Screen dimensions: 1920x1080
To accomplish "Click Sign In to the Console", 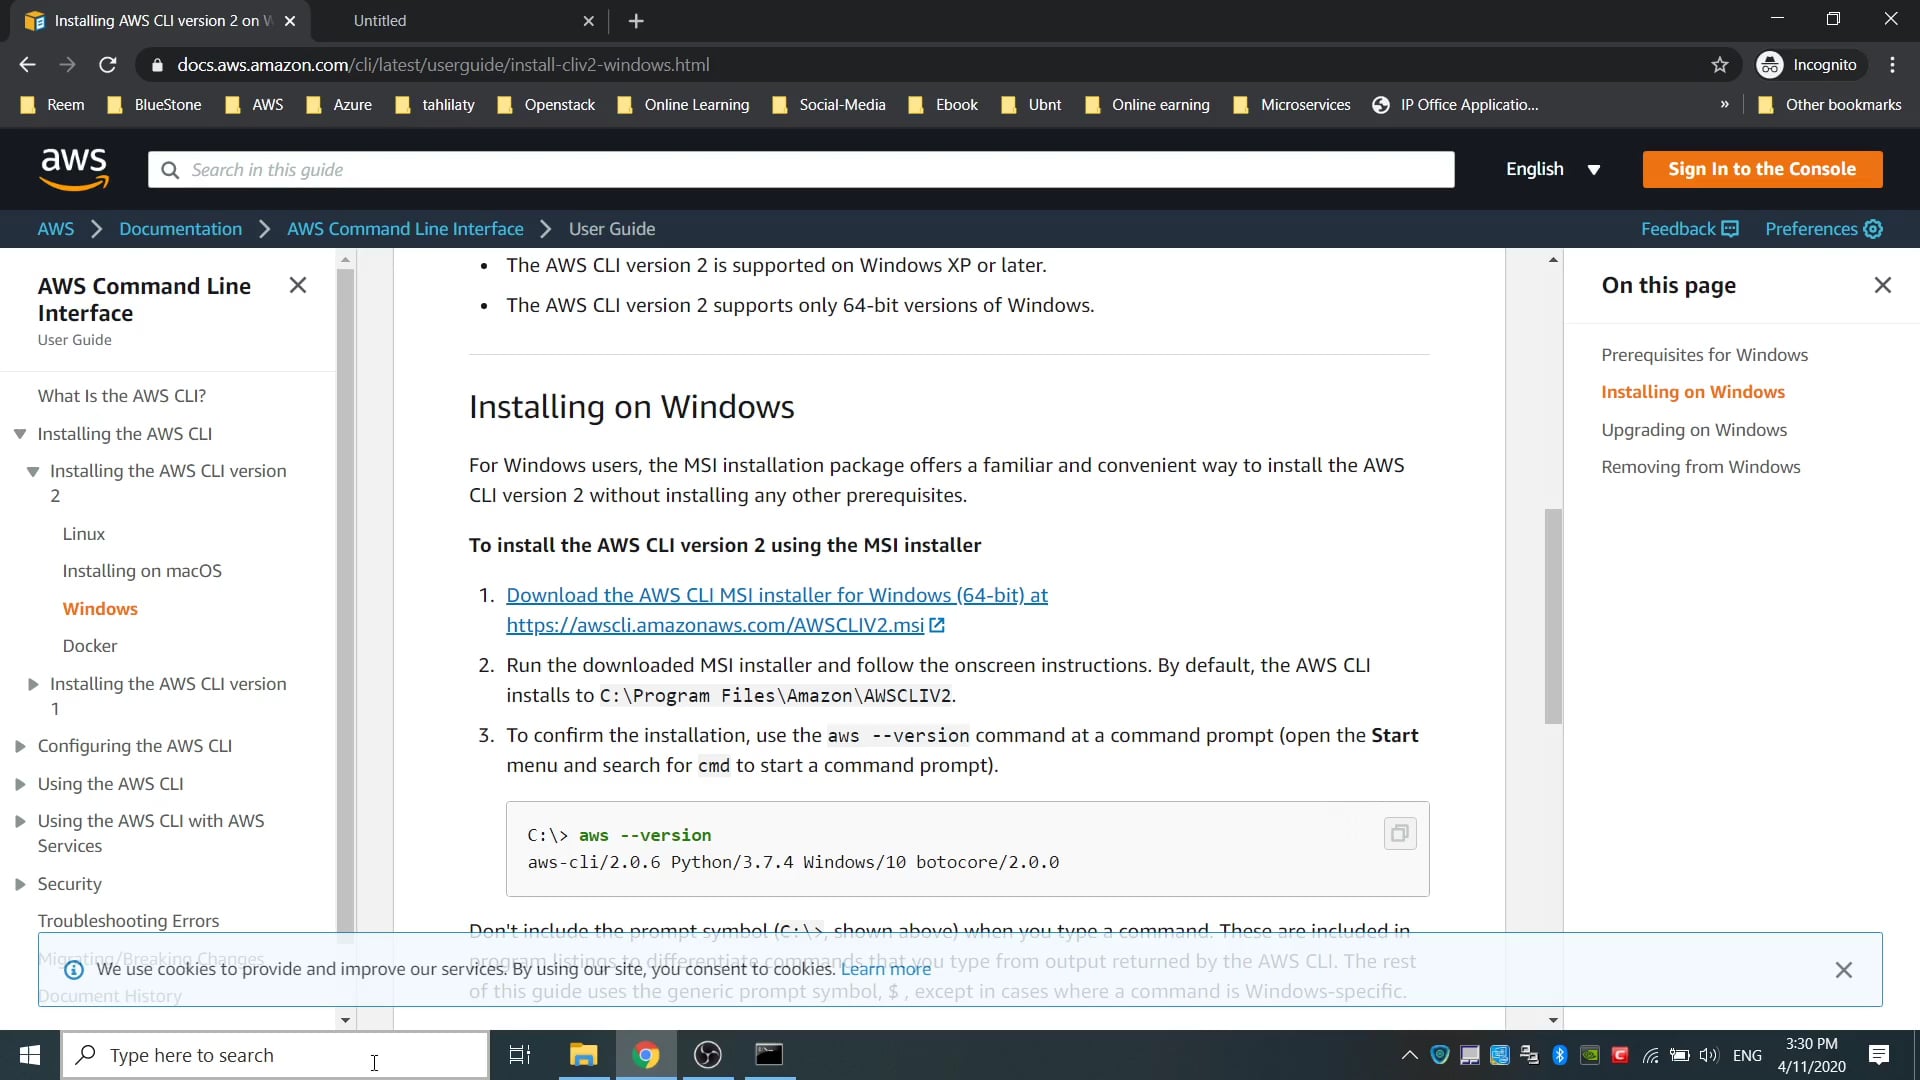I will click(1761, 169).
